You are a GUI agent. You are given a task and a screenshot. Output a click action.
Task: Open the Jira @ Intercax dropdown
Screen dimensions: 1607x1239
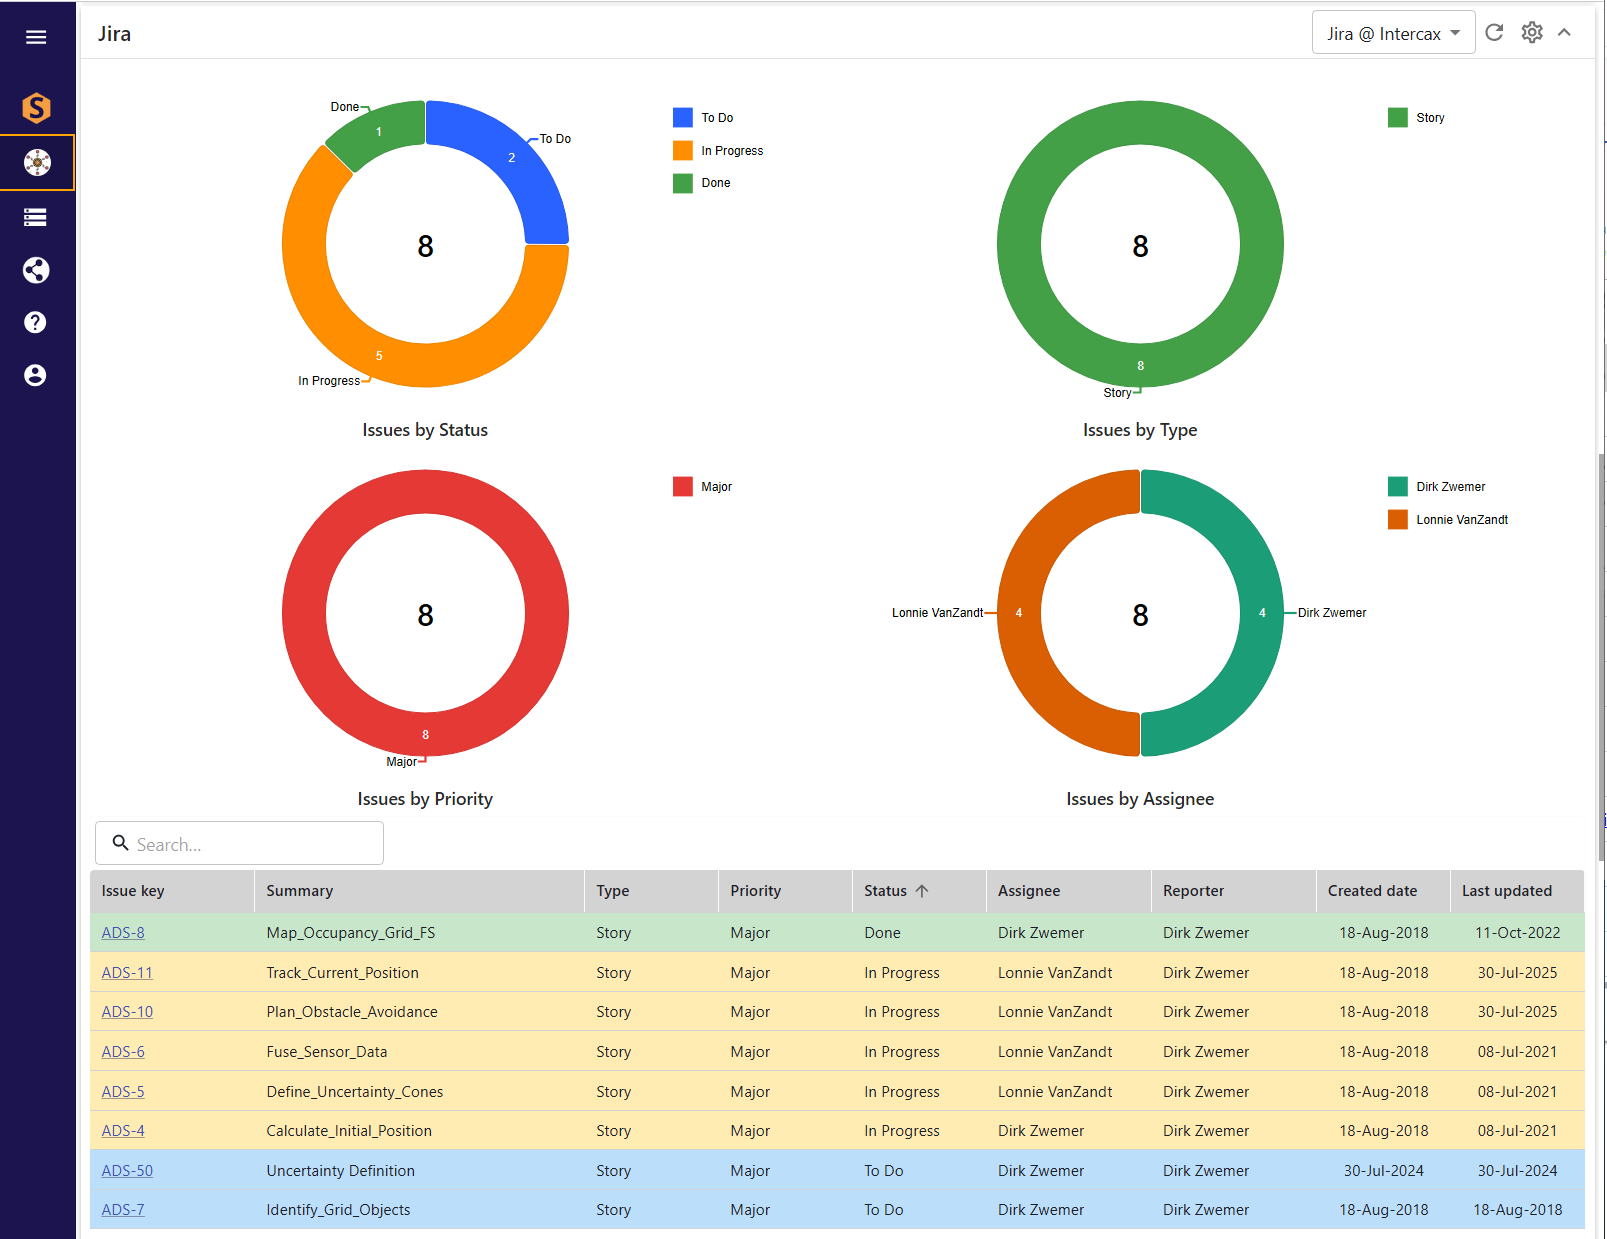(x=1393, y=34)
